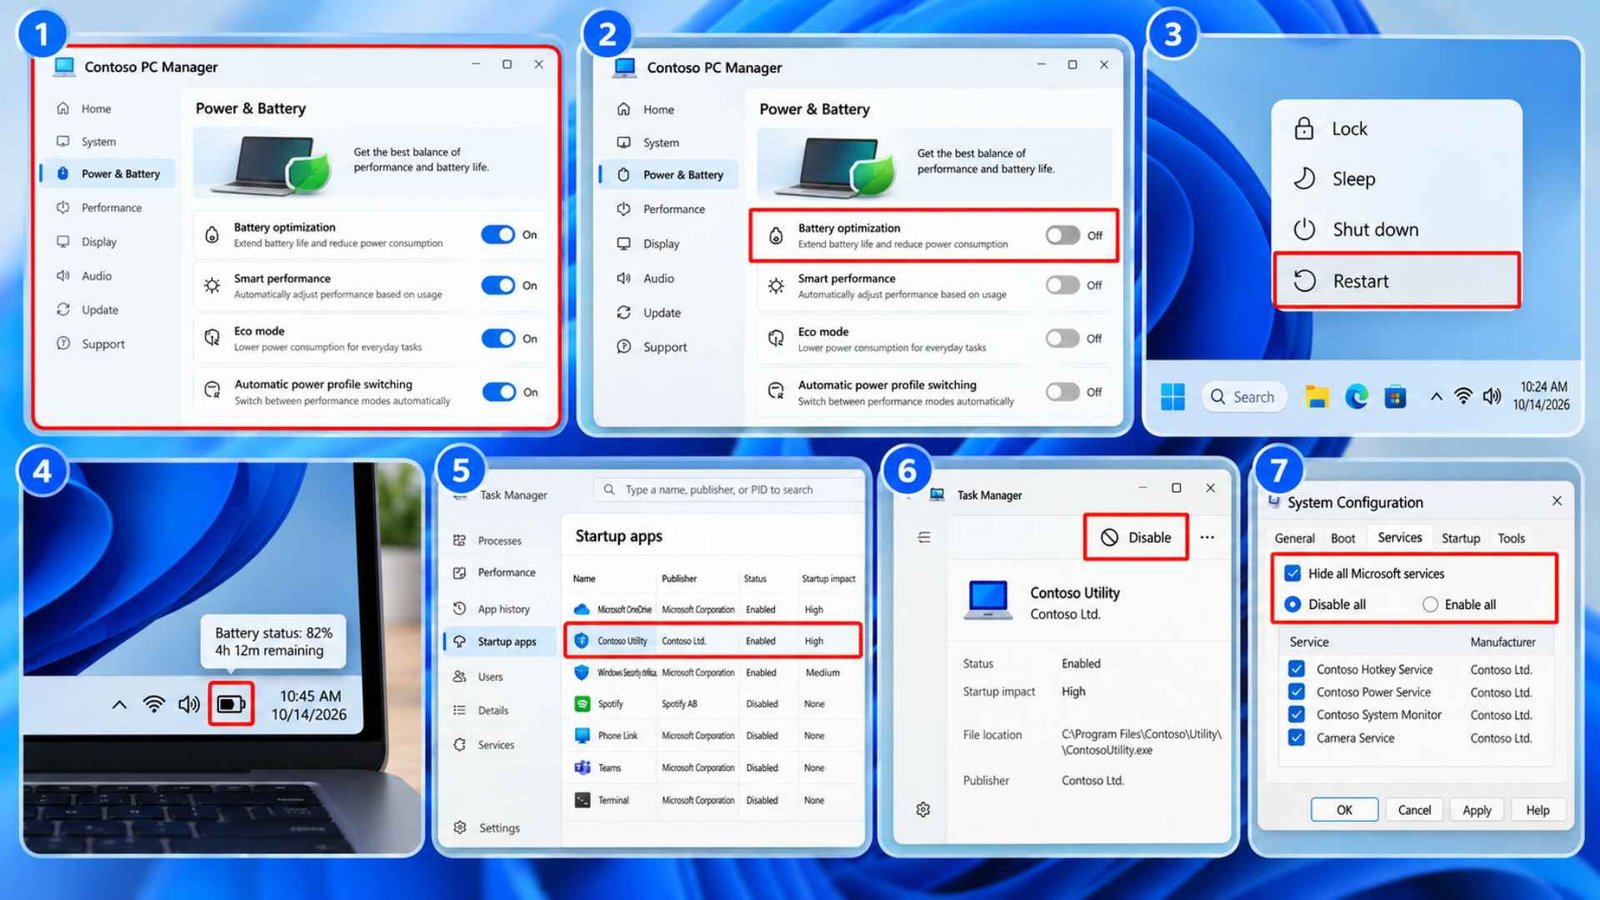
Task: Select the Enable all radio button
Action: tap(1430, 604)
